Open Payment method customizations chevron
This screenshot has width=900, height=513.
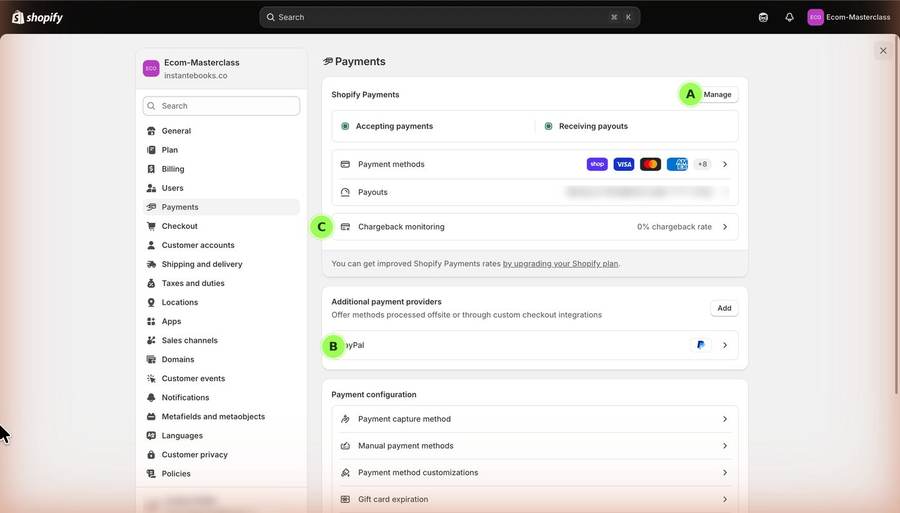725,472
